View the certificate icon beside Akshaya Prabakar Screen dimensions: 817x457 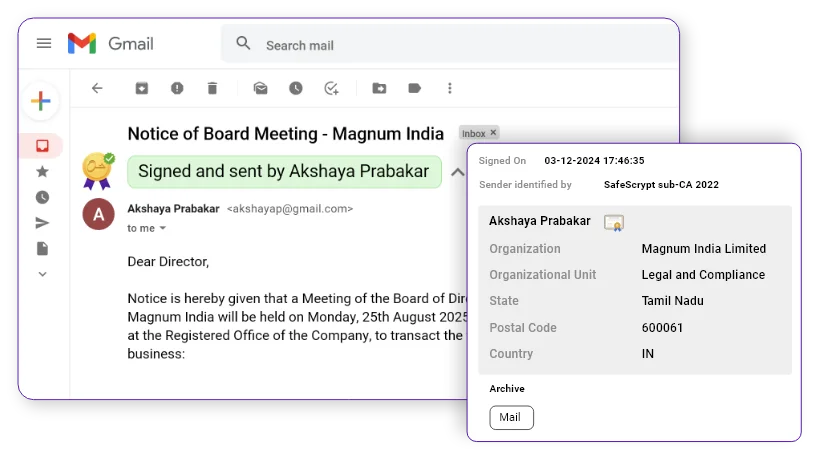(613, 222)
